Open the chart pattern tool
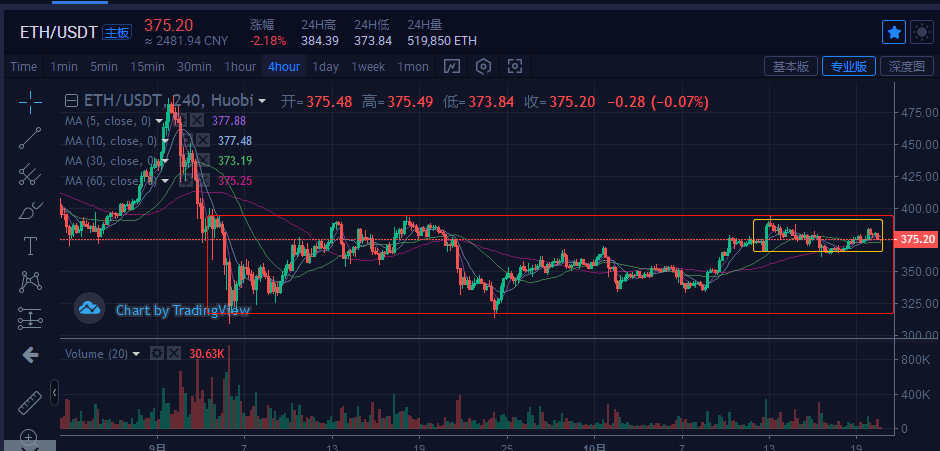This screenshot has height=451, width=940. pos(30,282)
